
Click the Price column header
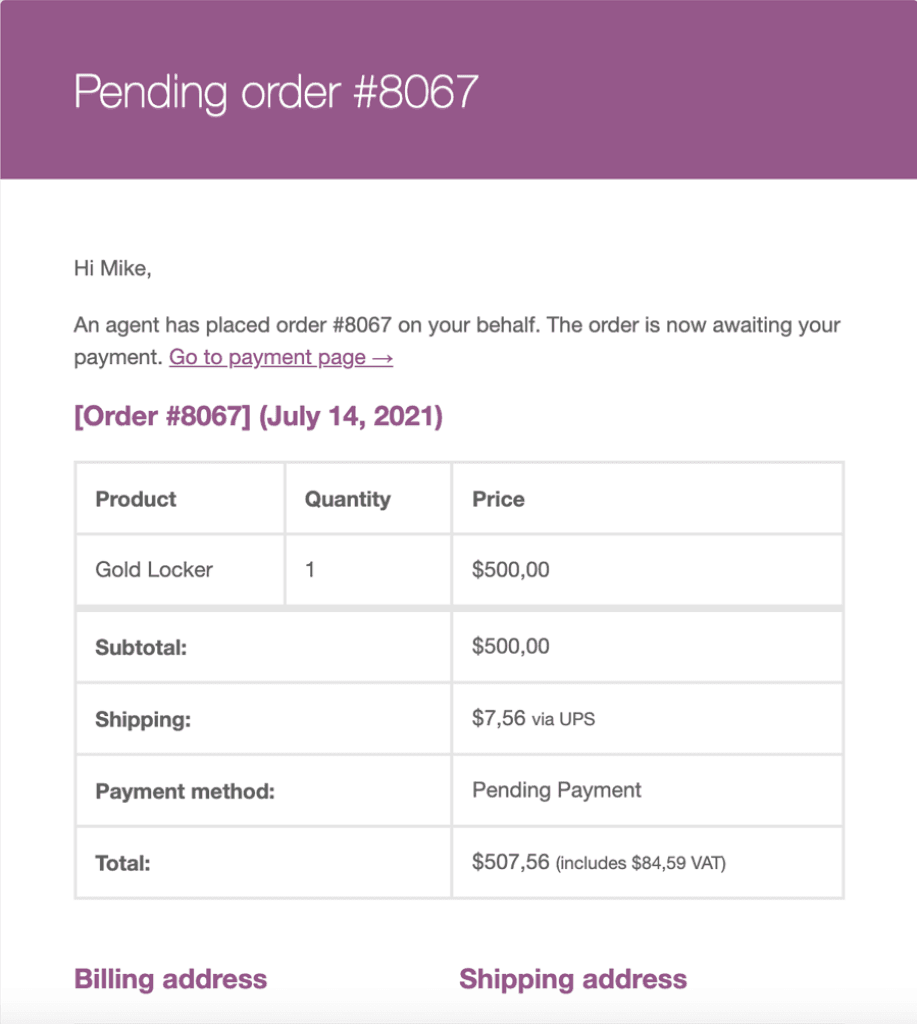click(498, 499)
